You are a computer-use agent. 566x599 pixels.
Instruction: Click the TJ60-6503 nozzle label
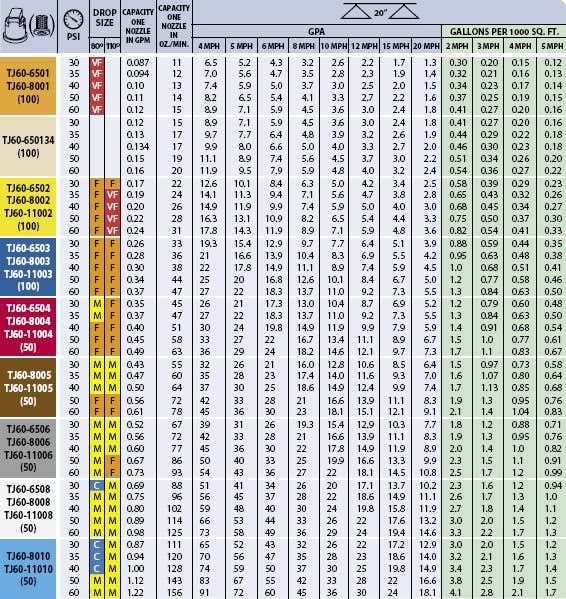[28, 248]
